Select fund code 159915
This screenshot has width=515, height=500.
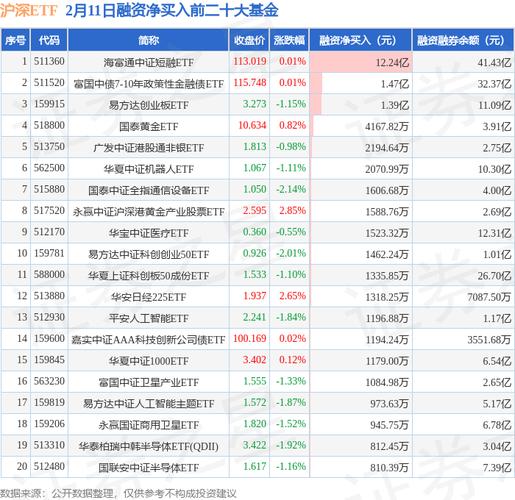coord(49,104)
